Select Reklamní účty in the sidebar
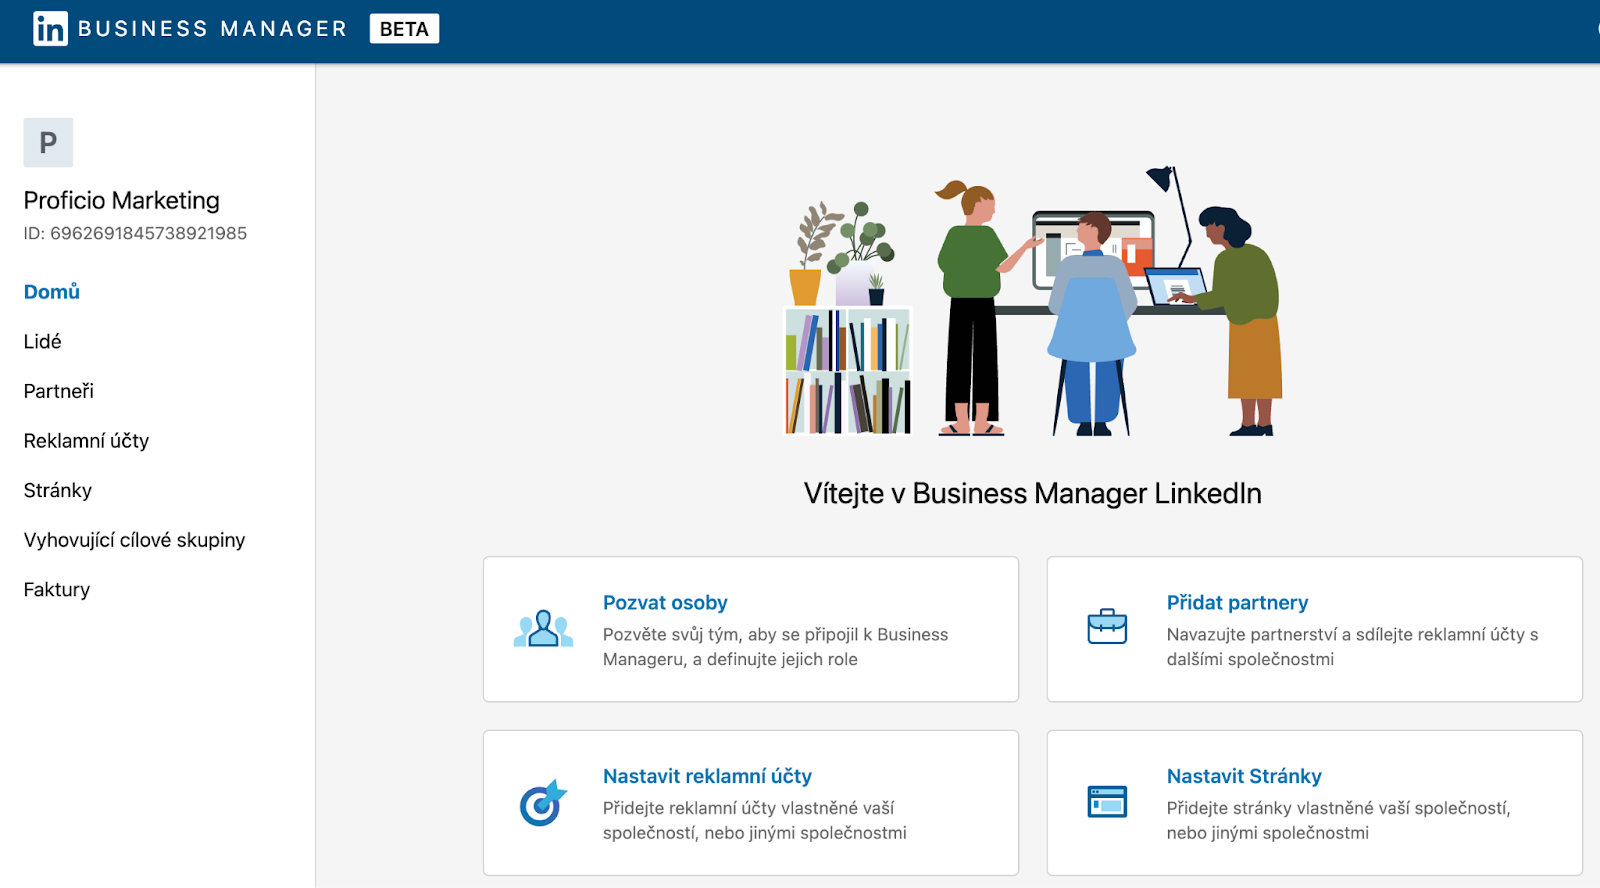Image resolution: width=1600 pixels, height=888 pixels. (x=86, y=441)
